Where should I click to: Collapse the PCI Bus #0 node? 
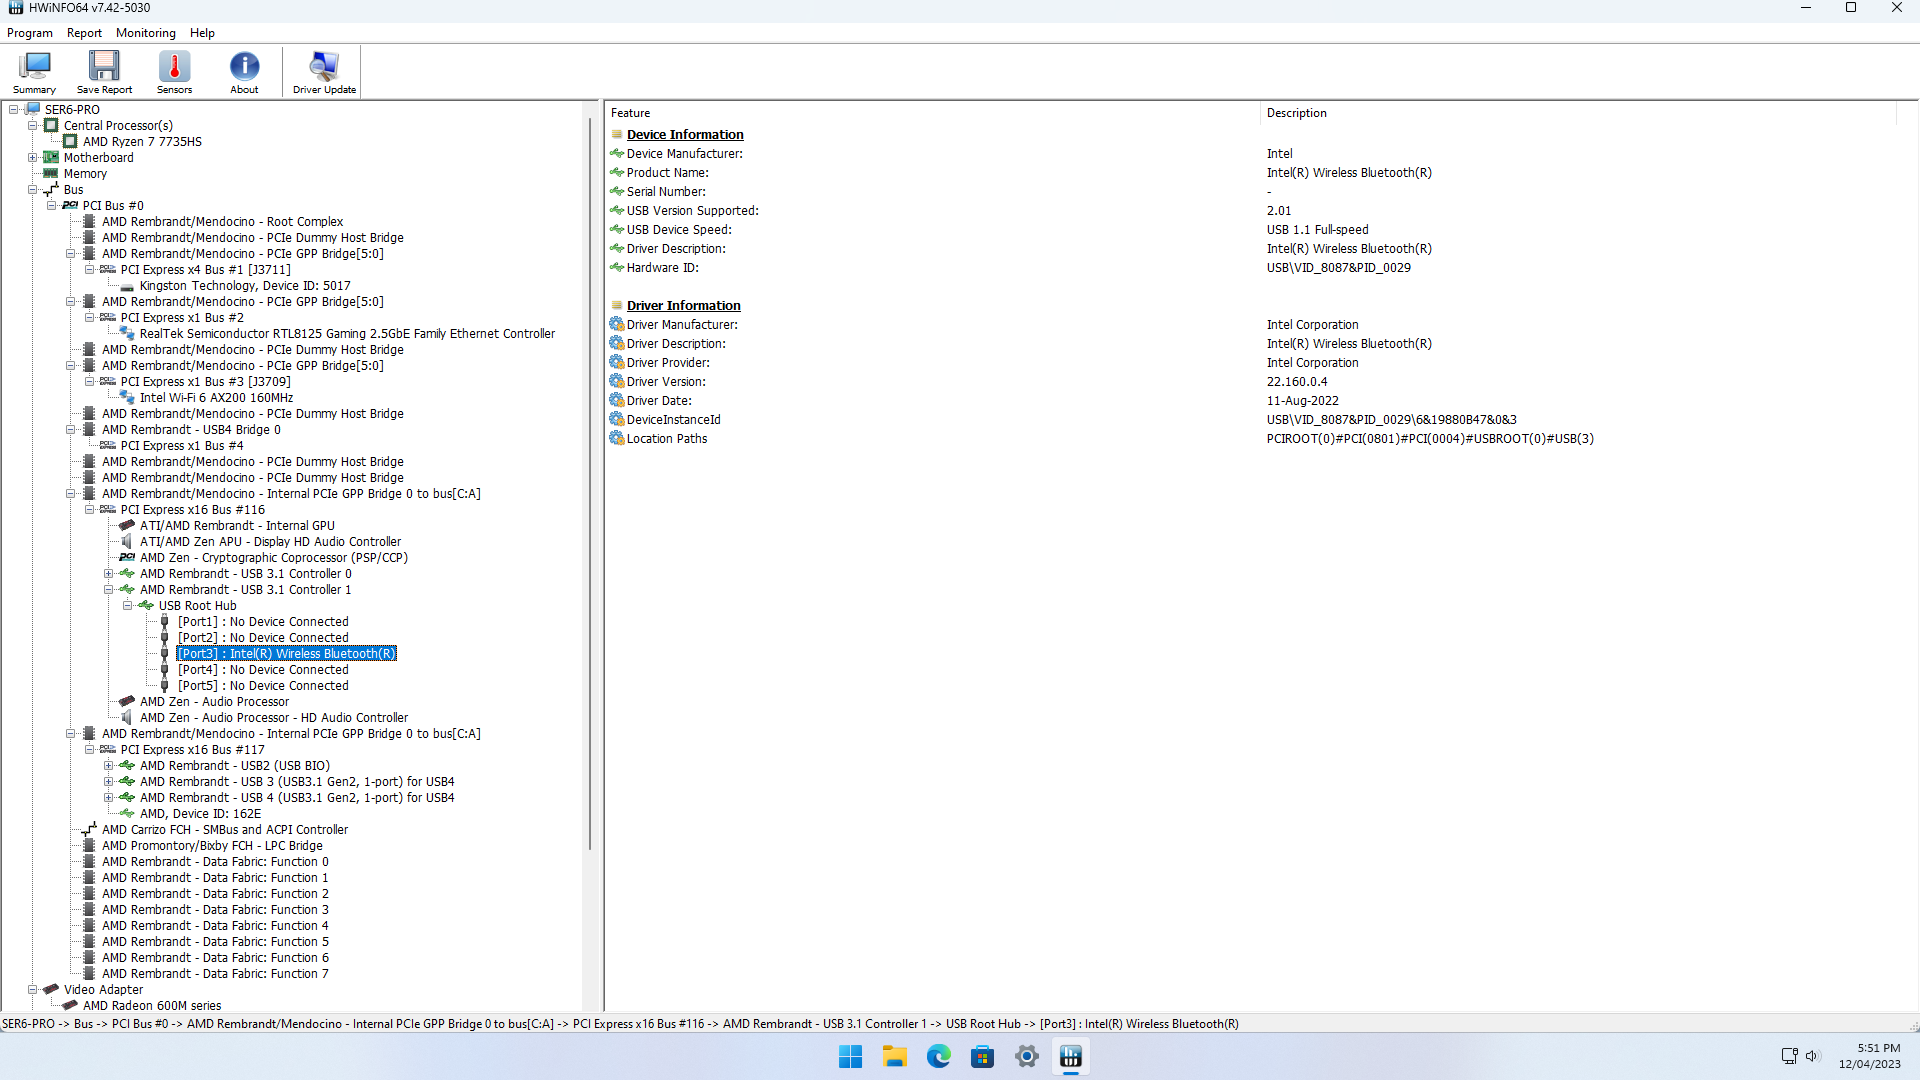[x=52, y=205]
